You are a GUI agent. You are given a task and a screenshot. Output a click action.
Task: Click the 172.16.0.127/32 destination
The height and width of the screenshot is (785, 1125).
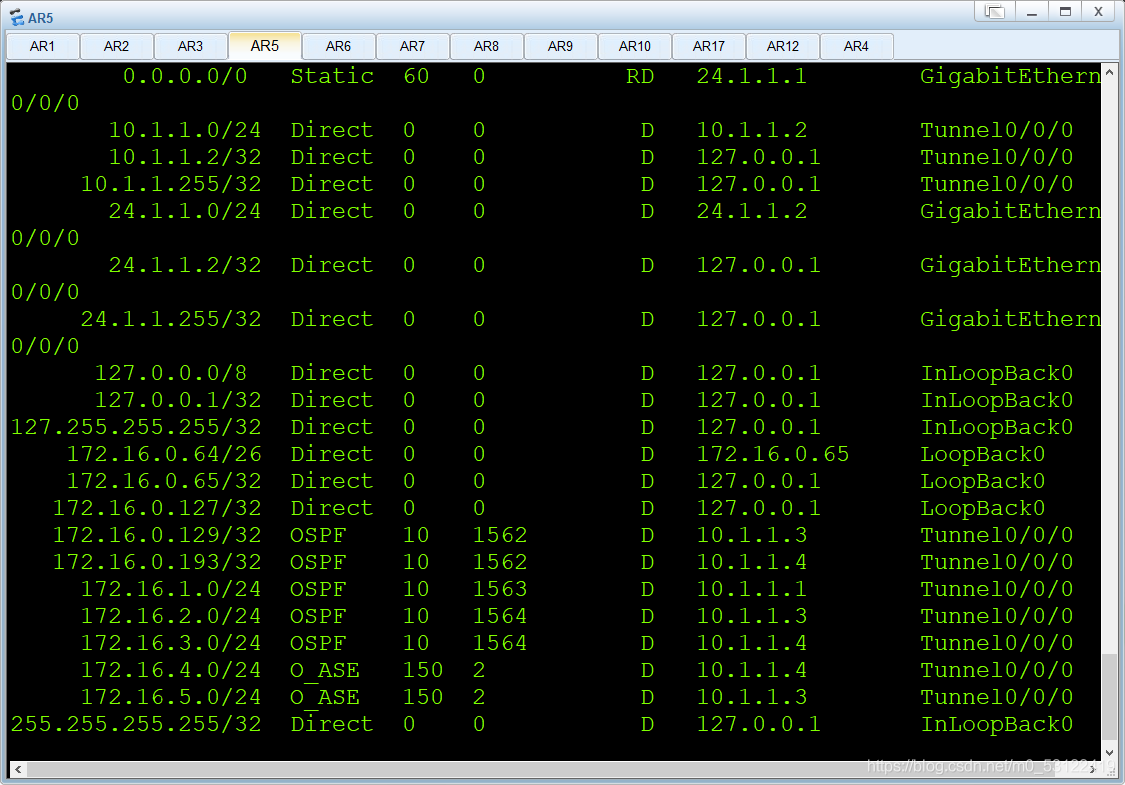(157, 508)
